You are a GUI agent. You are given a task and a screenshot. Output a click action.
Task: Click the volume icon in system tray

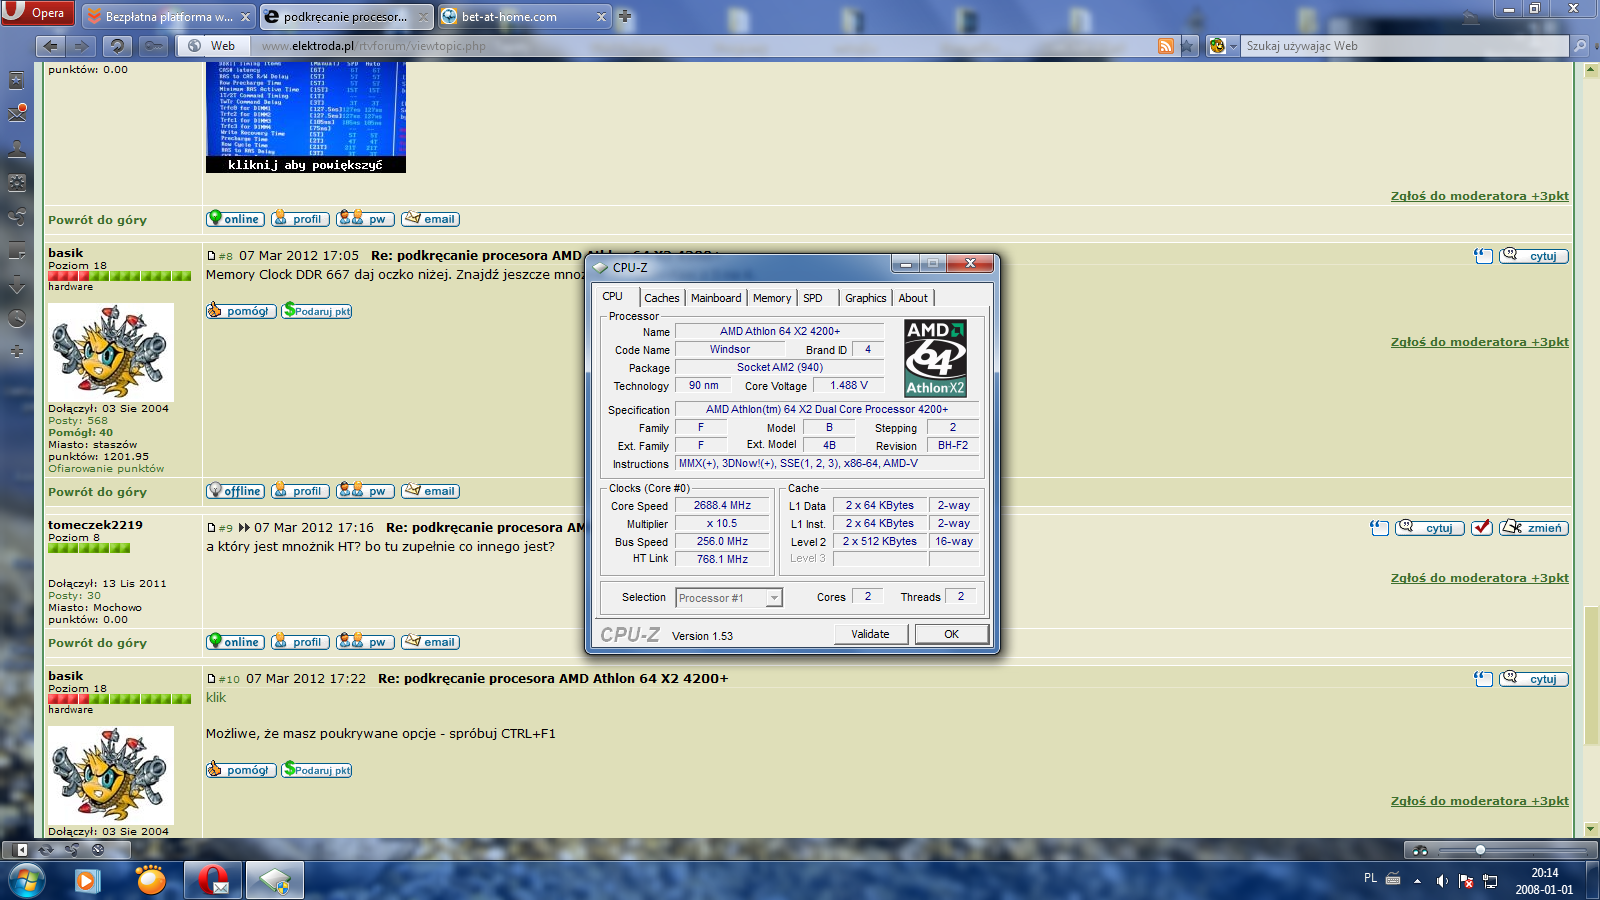(1441, 881)
